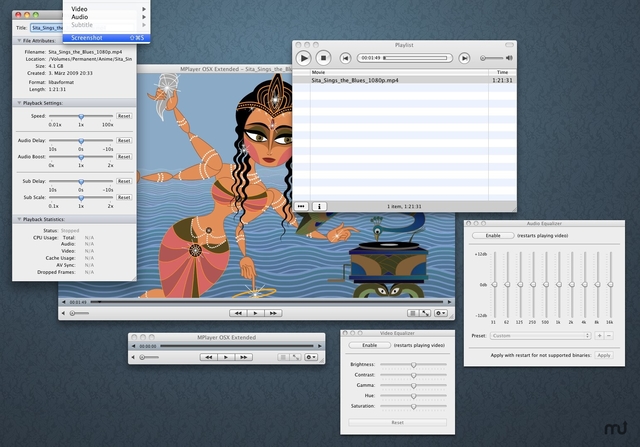Collapse the Playback Settings section
This screenshot has height=447, width=640.
click(x=19, y=103)
